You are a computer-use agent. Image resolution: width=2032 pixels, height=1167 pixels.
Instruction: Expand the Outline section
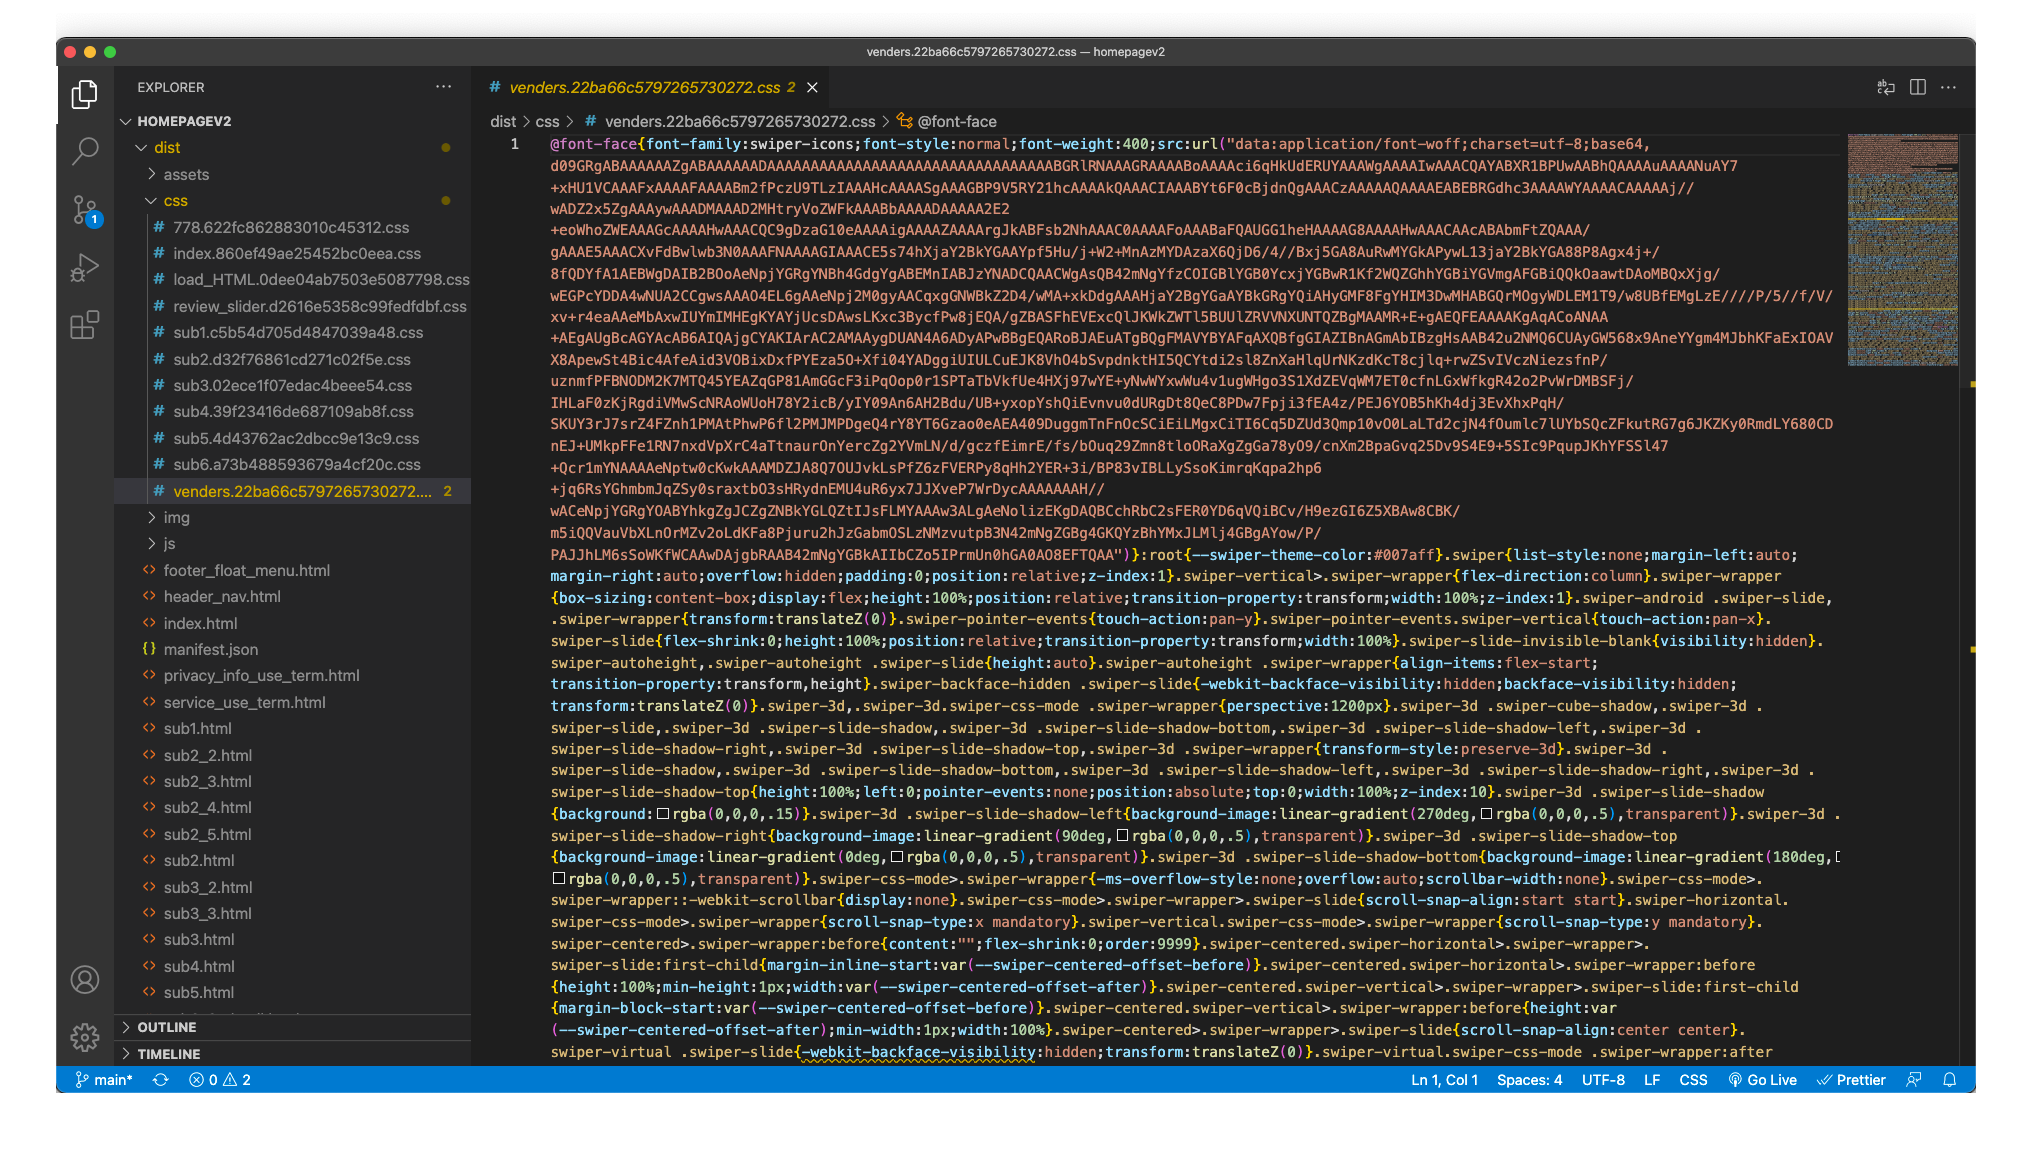pyautogui.click(x=166, y=1026)
